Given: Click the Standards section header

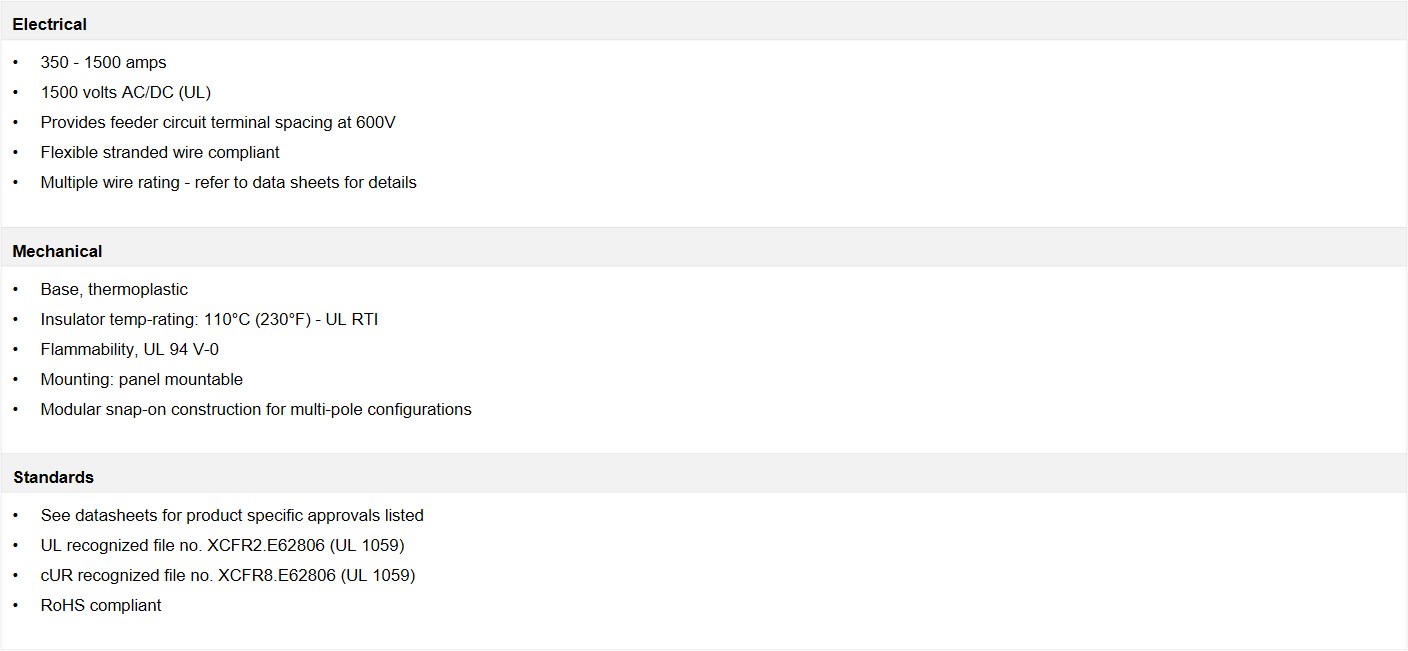Looking at the screenshot, I should tap(53, 477).
